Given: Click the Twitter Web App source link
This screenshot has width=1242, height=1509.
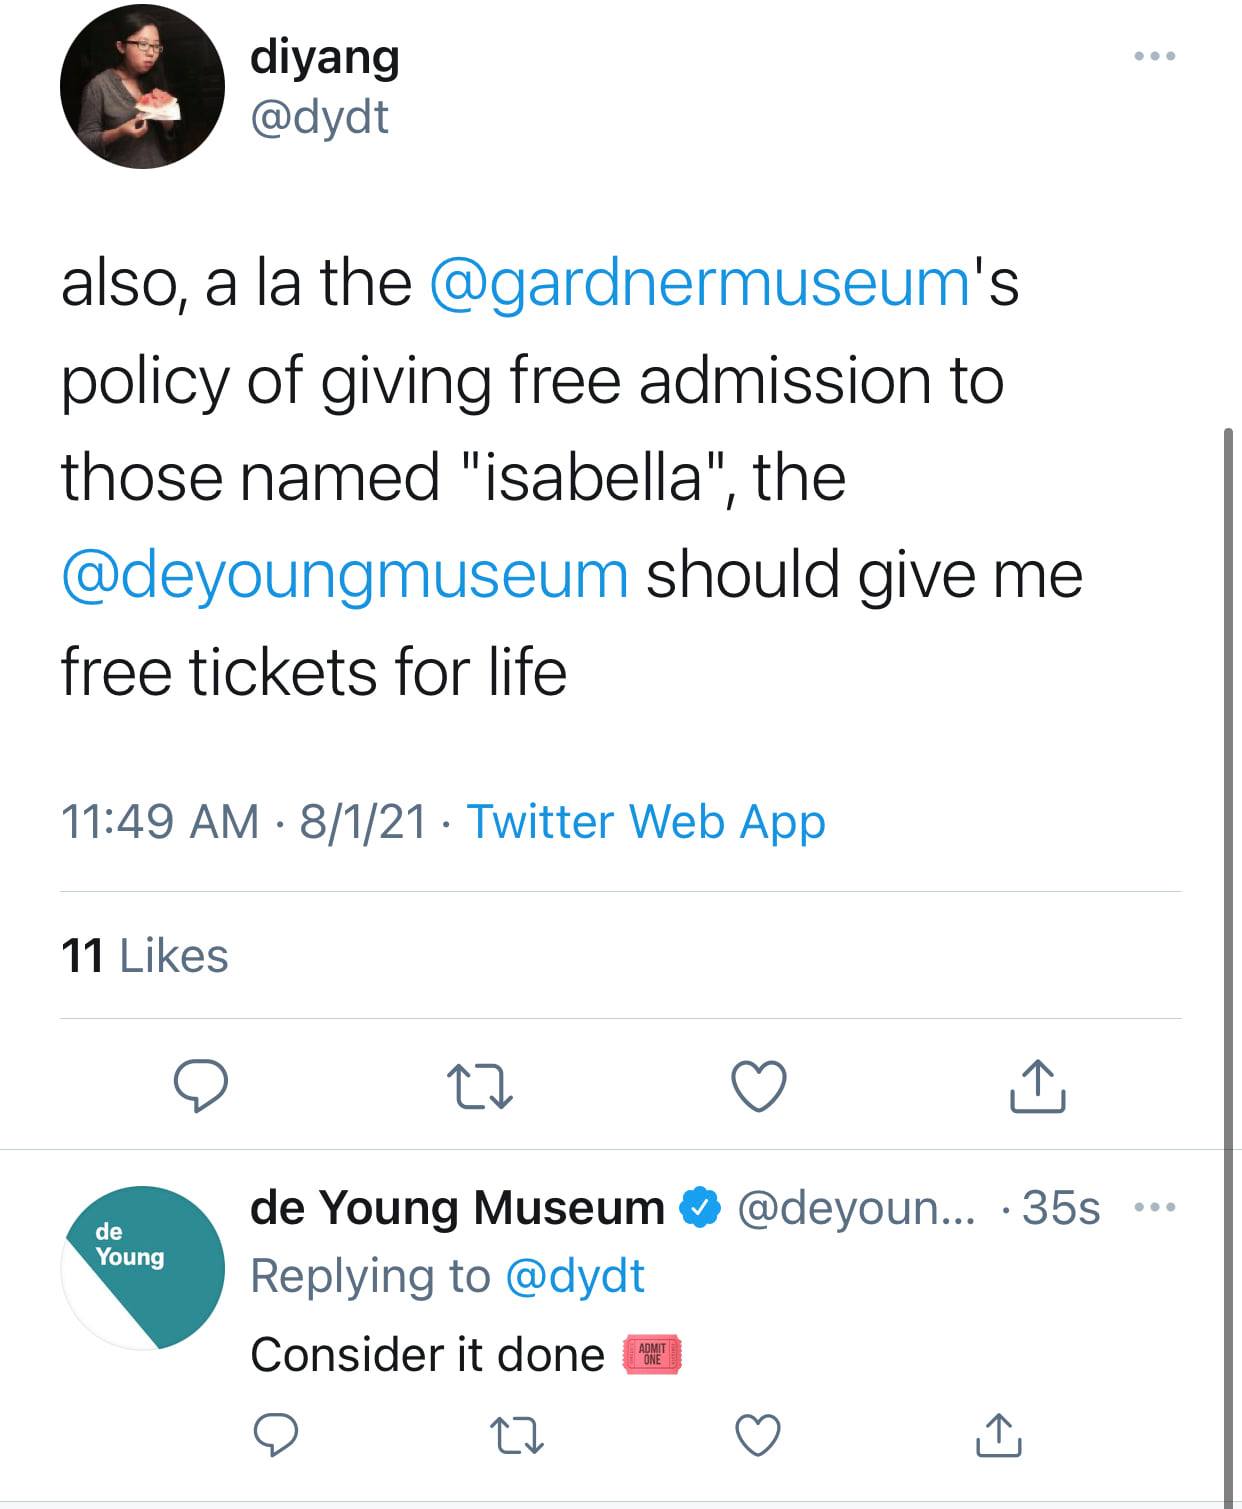Looking at the screenshot, I should pos(646,822).
